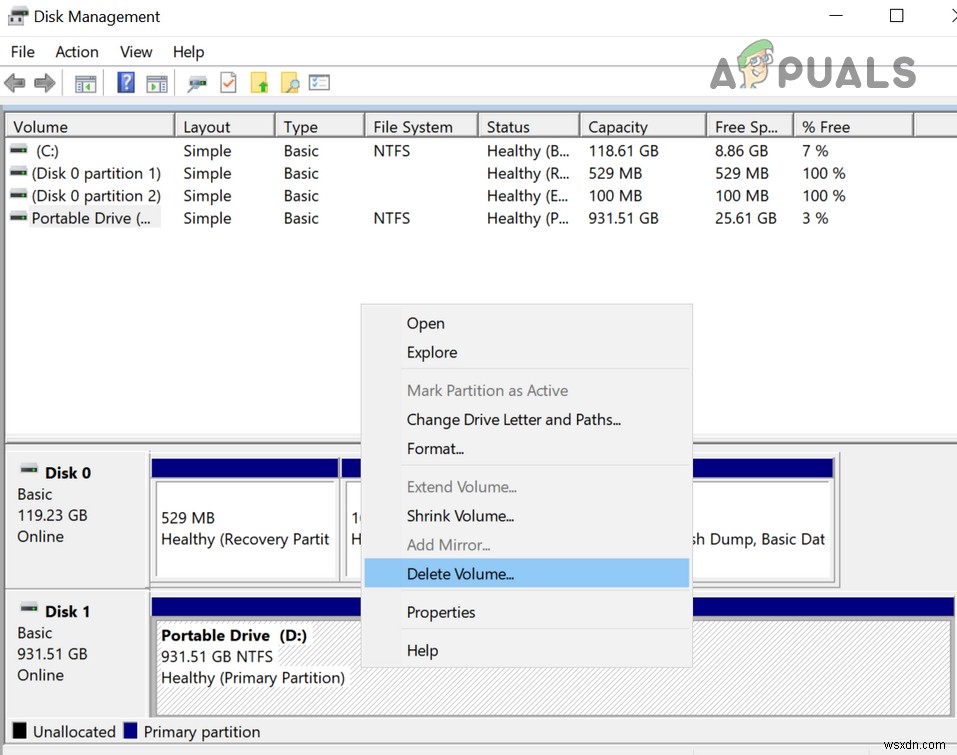
Task: Open Properties from the context menu
Action: coord(441,612)
